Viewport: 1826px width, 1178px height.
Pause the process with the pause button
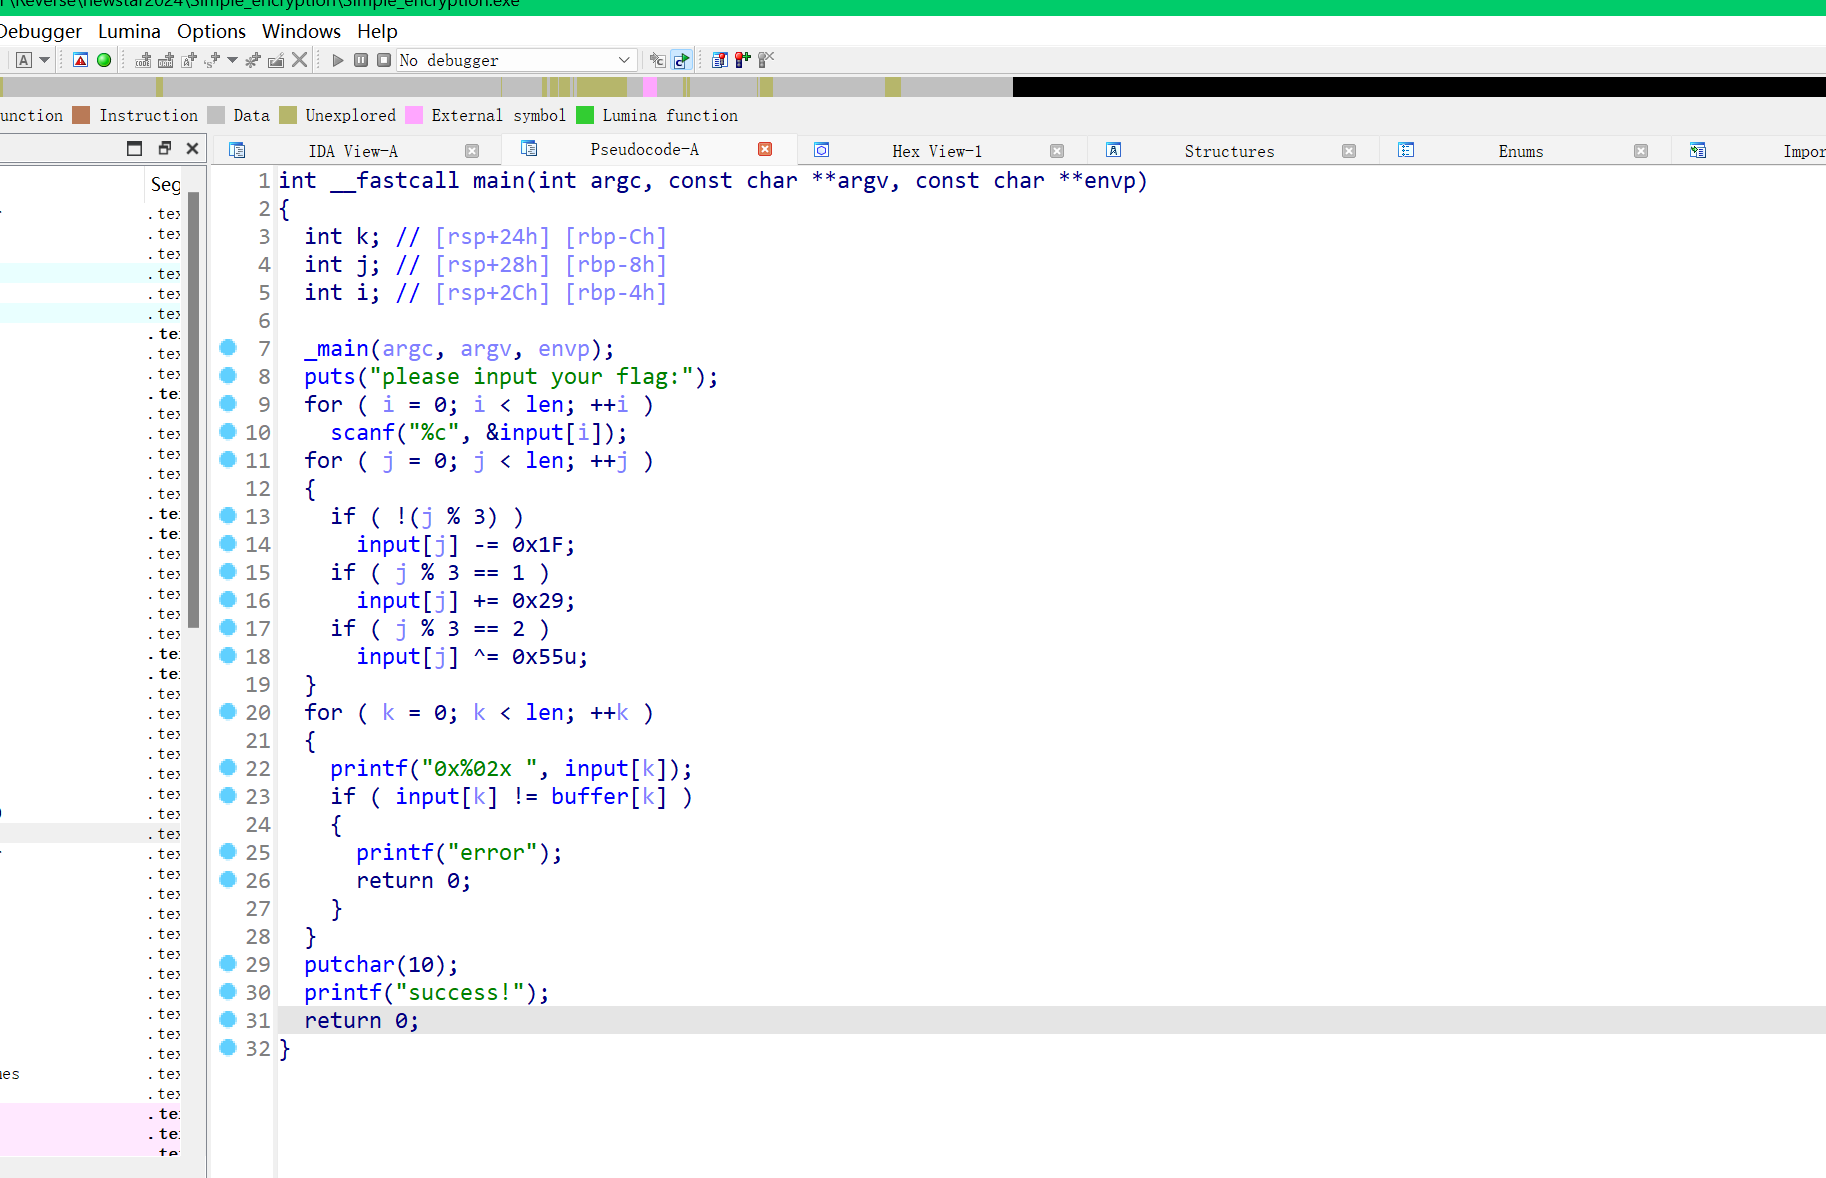pyautogui.click(x=361, y=60)
